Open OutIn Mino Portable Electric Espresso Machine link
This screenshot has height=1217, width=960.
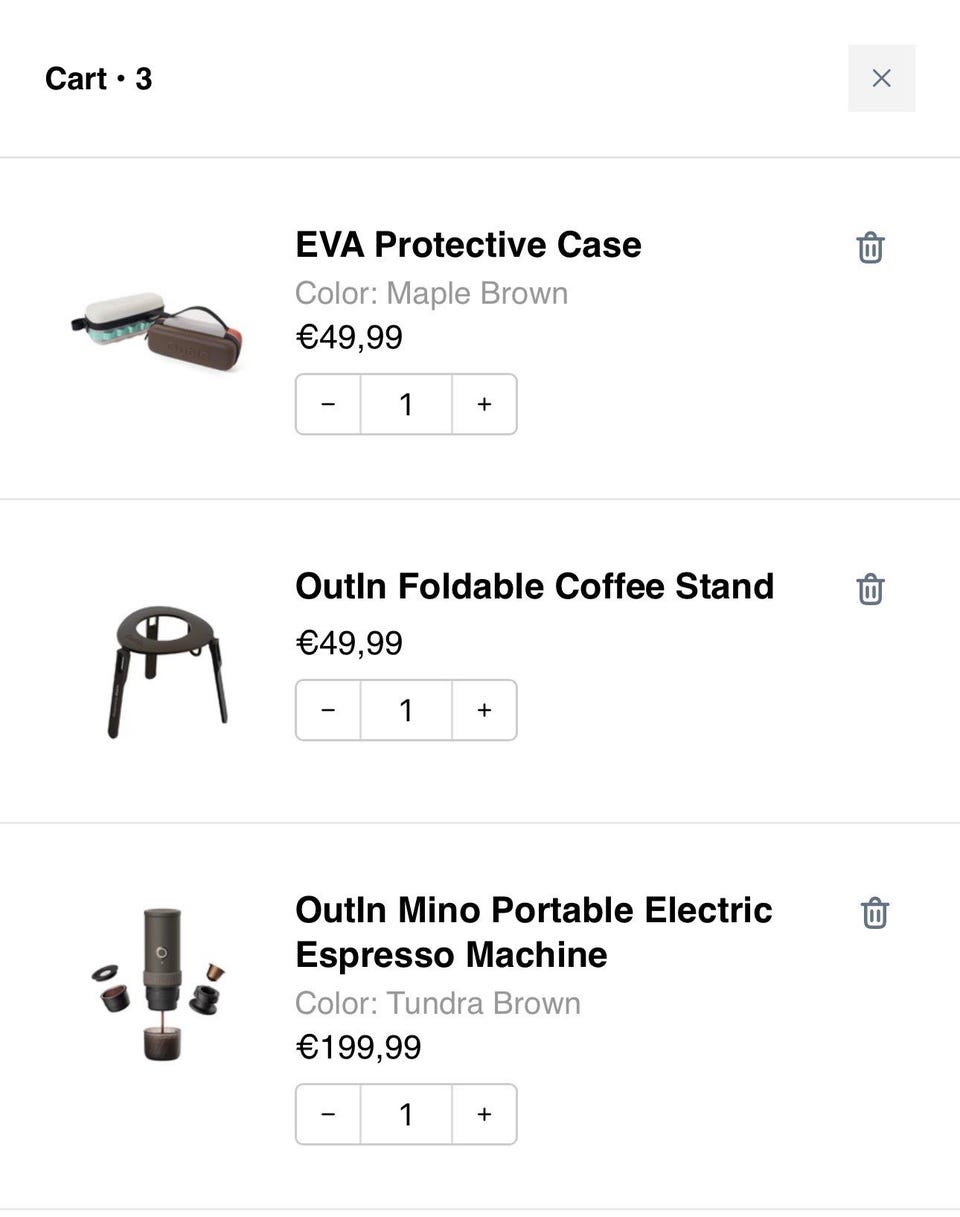(x=533, y=932)
